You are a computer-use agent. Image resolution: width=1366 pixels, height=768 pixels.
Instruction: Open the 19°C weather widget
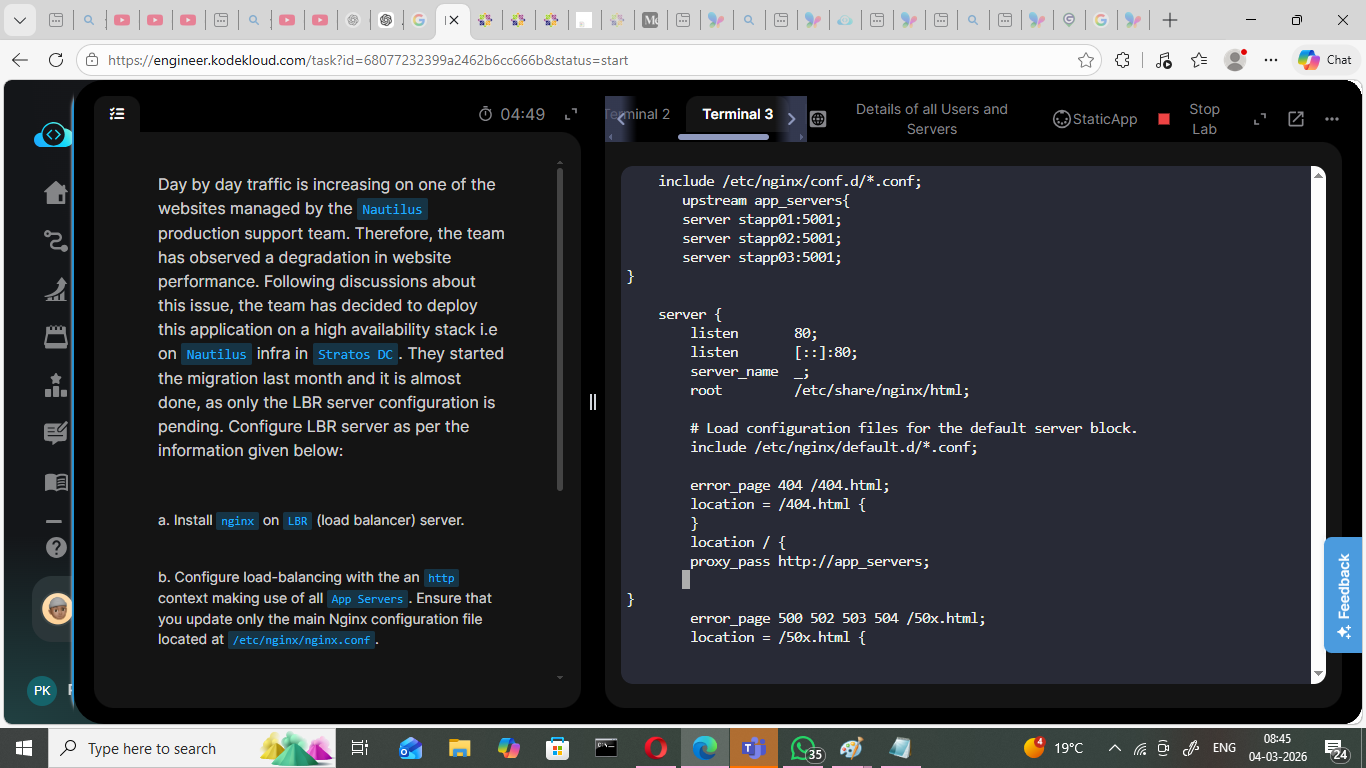click(x=1055, y=748)
